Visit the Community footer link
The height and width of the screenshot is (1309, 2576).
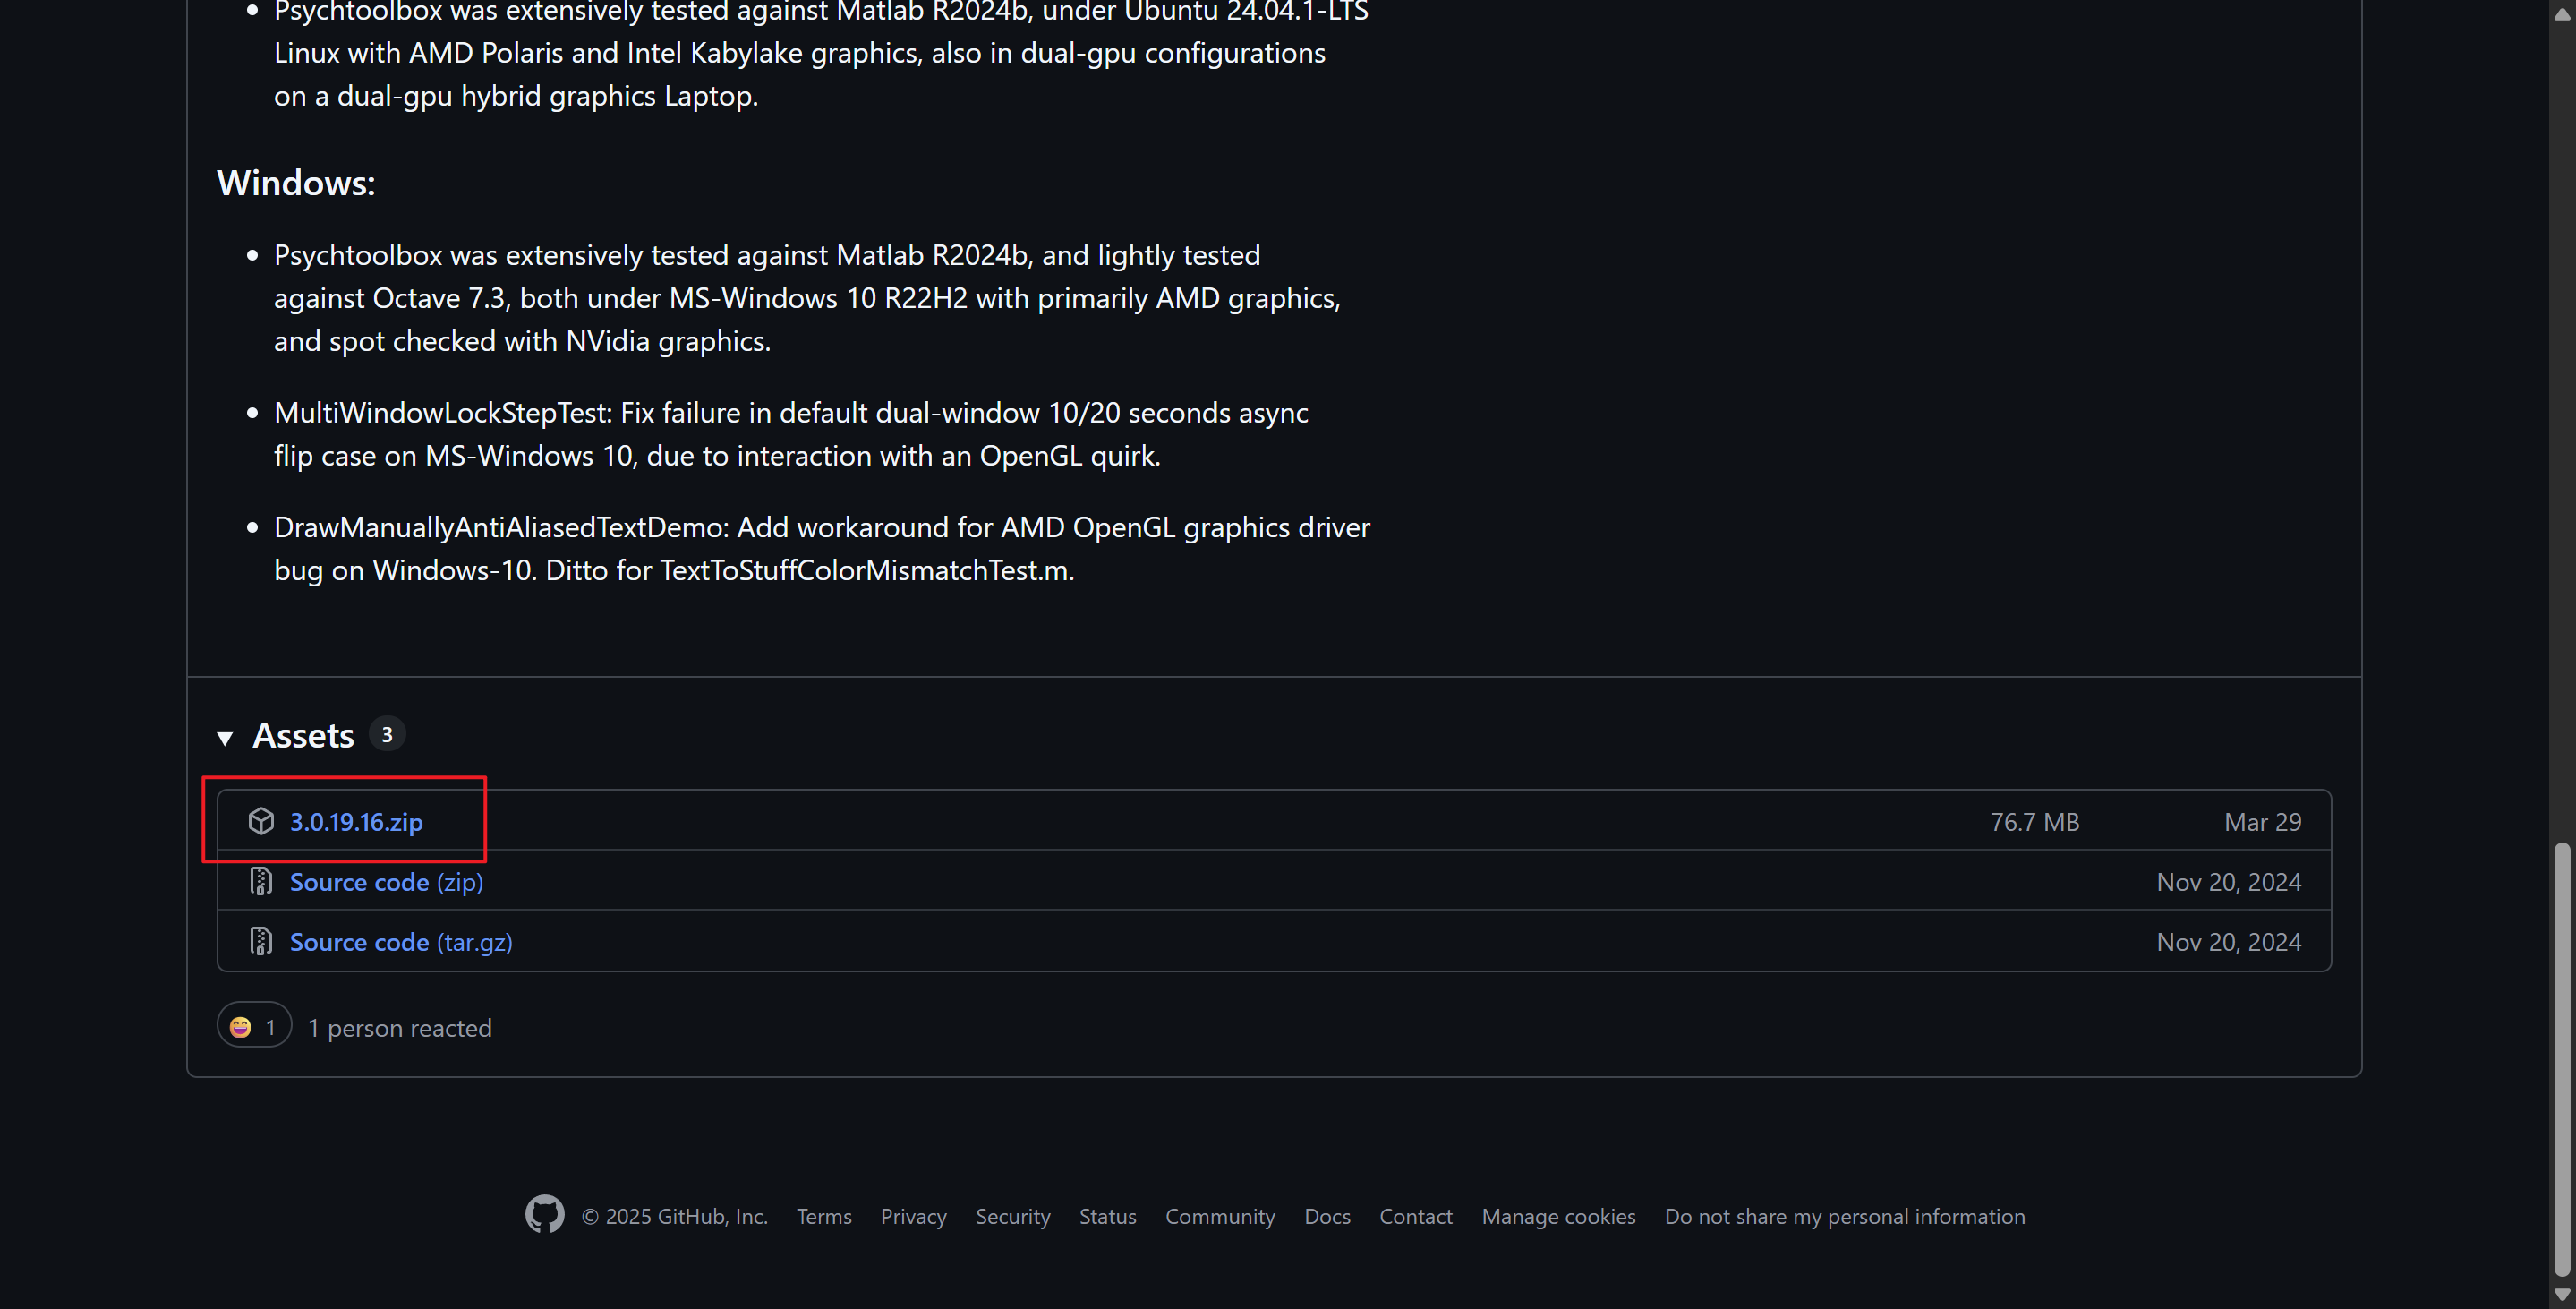point(1219,1216)
